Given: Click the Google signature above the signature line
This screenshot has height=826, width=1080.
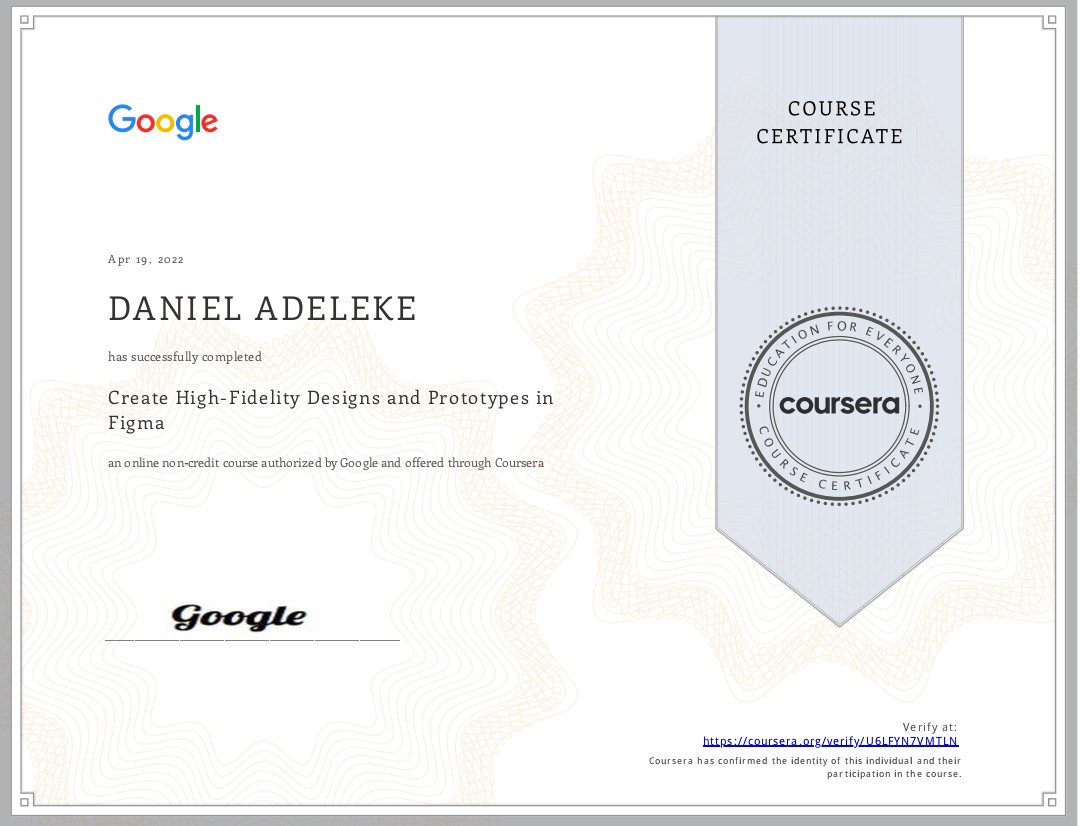Looking at the screenshot, I should tap(240, 615).
